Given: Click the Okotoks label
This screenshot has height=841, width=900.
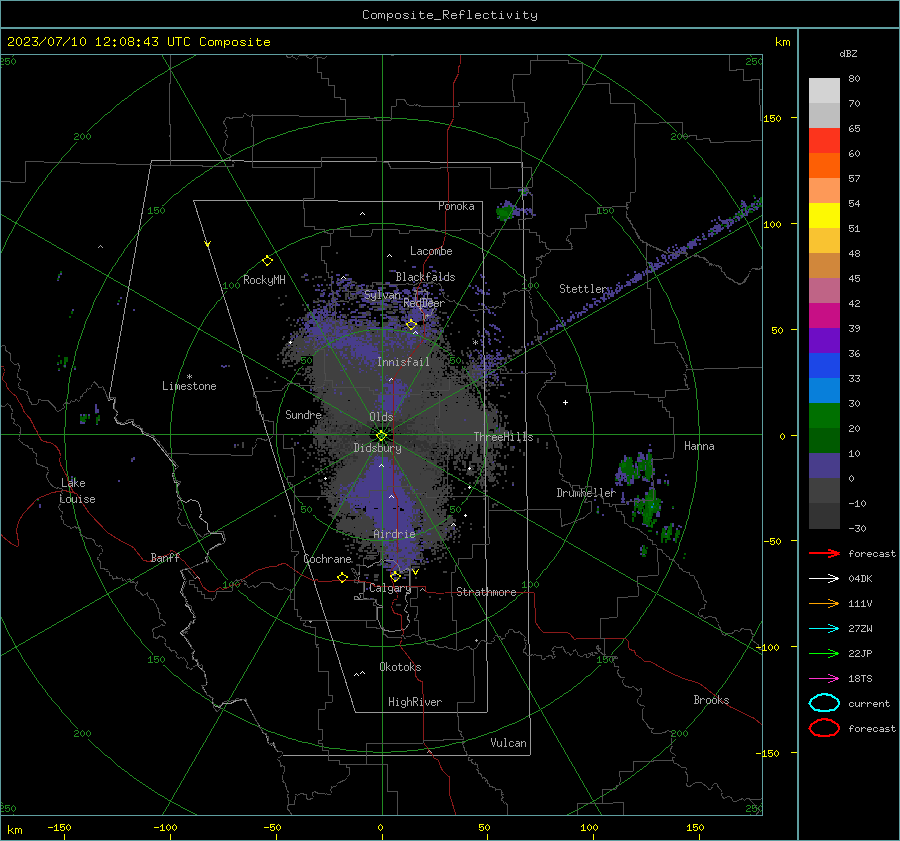Looking at the screenshot, I should tap(400, 667).
